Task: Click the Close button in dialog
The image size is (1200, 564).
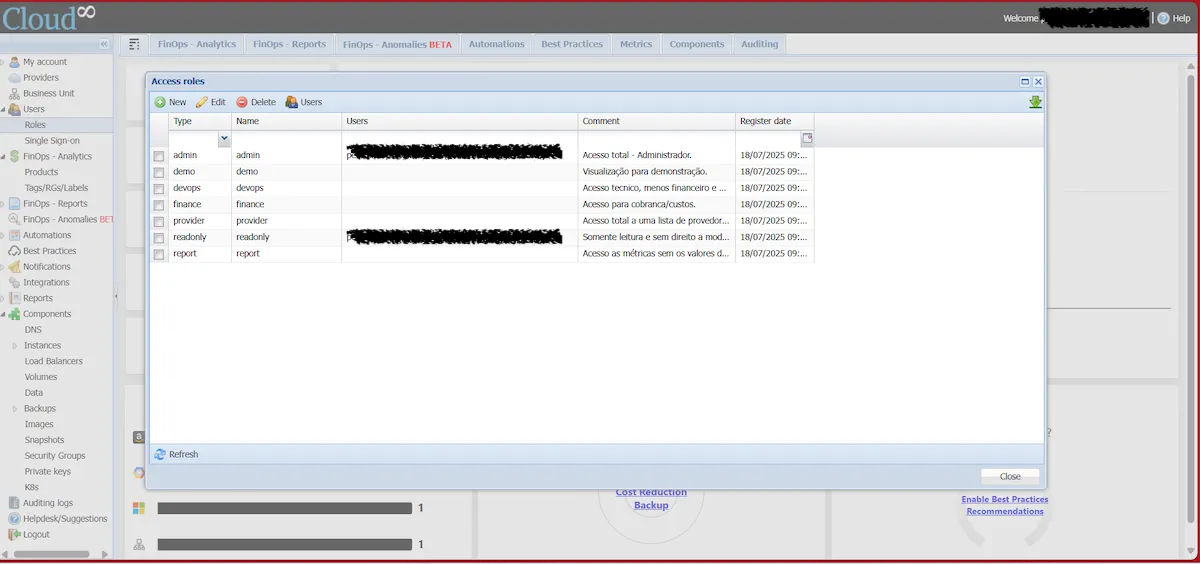Action: [x=1010, y=476]
